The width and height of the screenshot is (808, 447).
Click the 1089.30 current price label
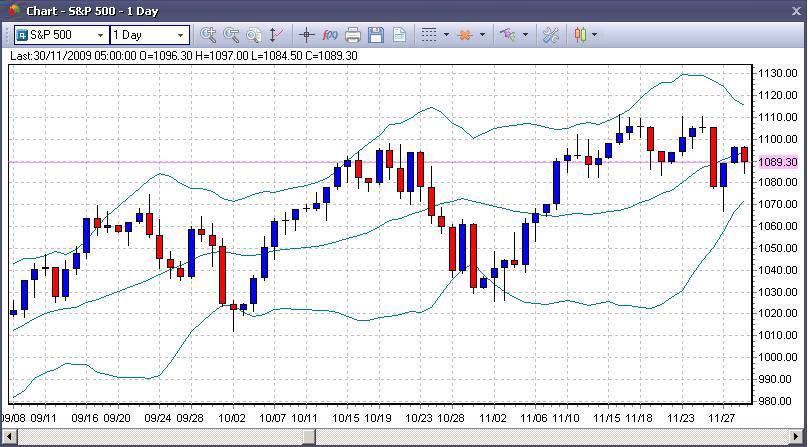778,162
